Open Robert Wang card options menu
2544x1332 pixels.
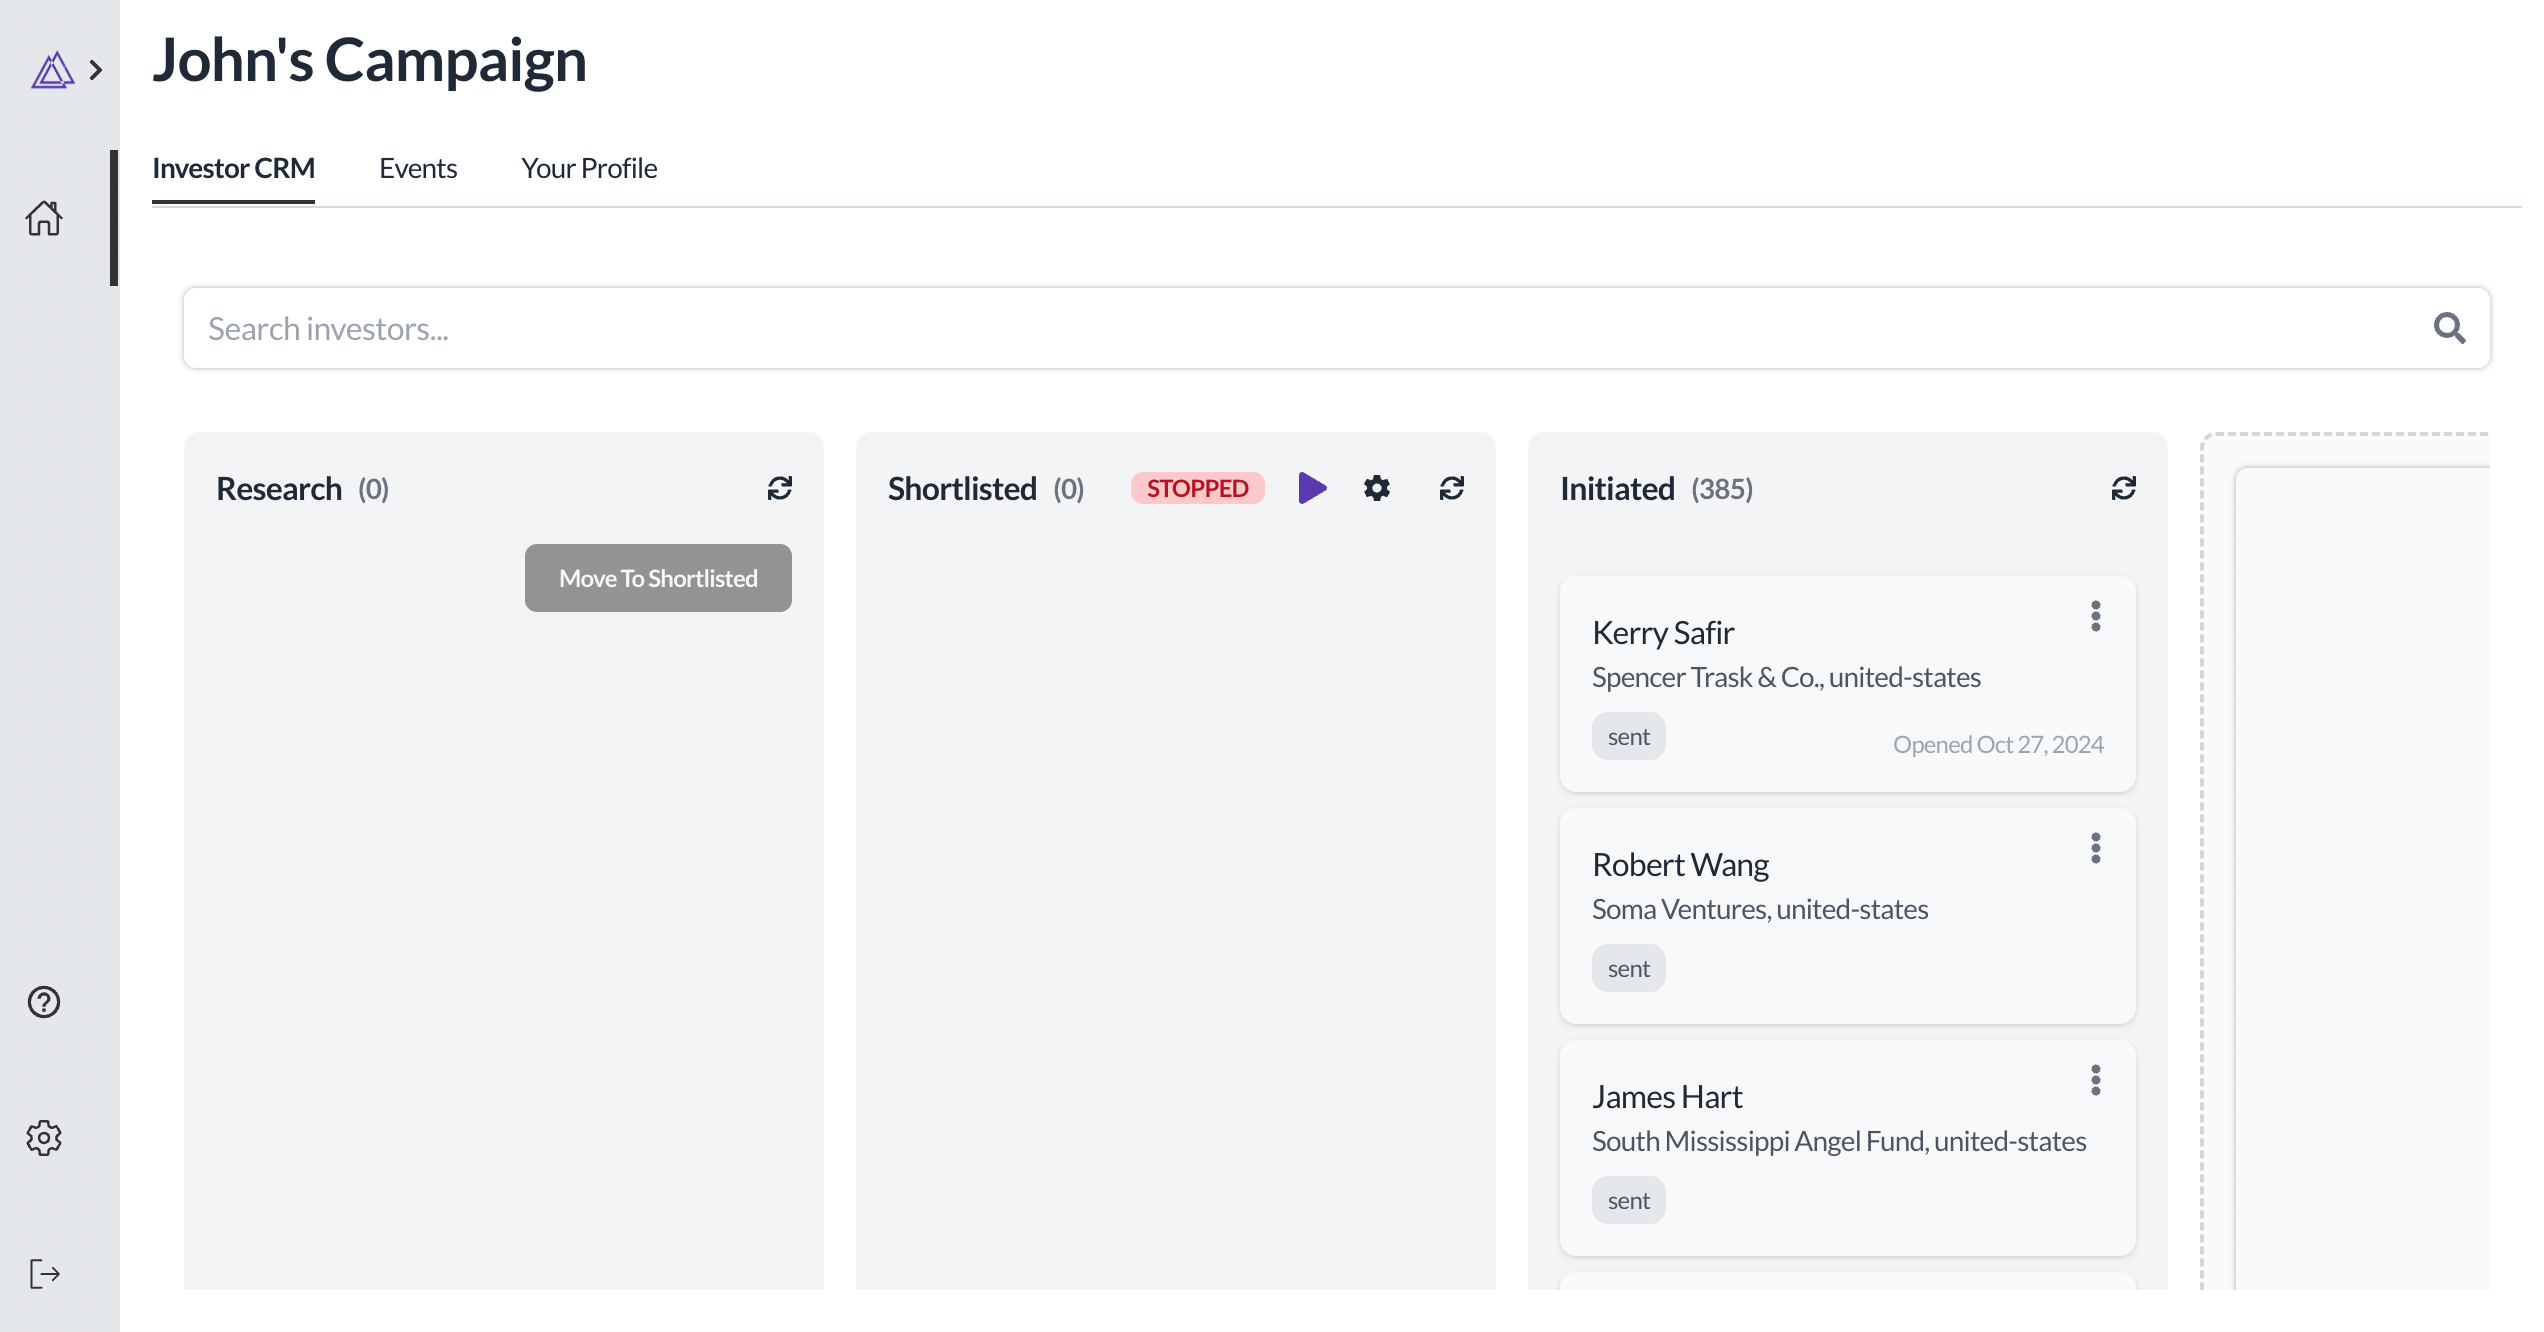pyautogui.click(x=2096, y=848)
